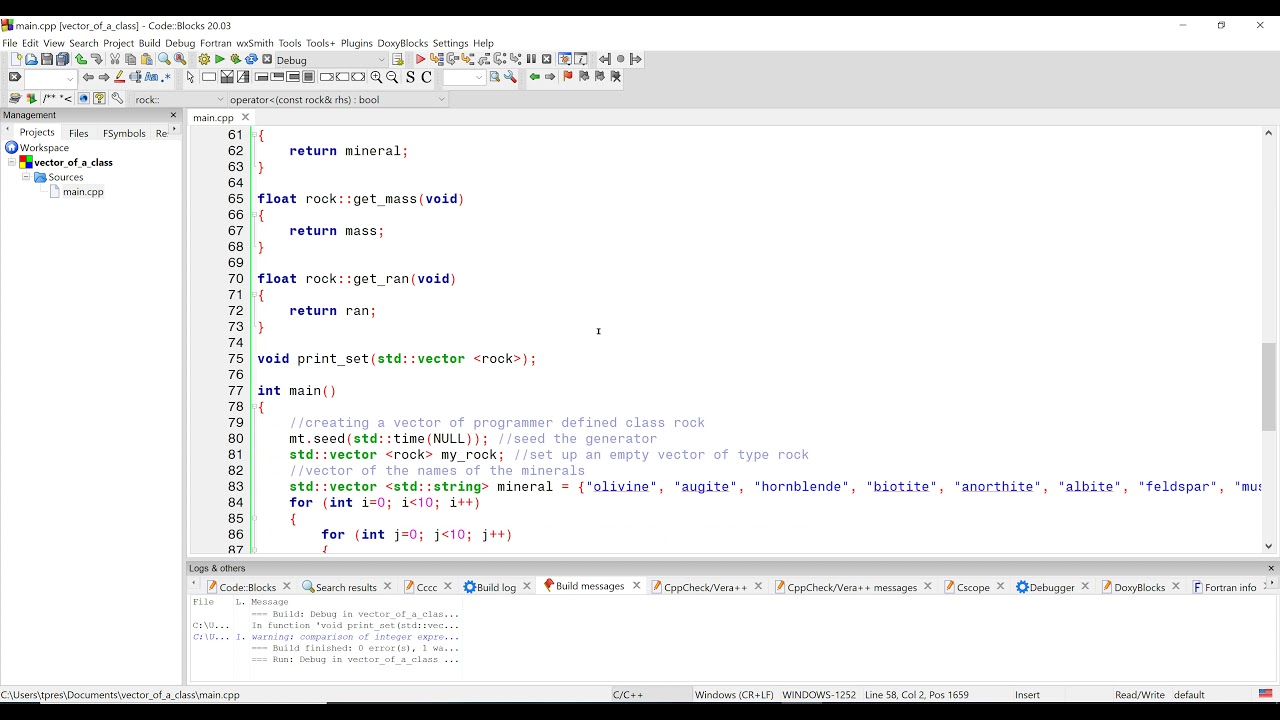Abort the current build
The image size is (1280, 720).
point(267,59)
